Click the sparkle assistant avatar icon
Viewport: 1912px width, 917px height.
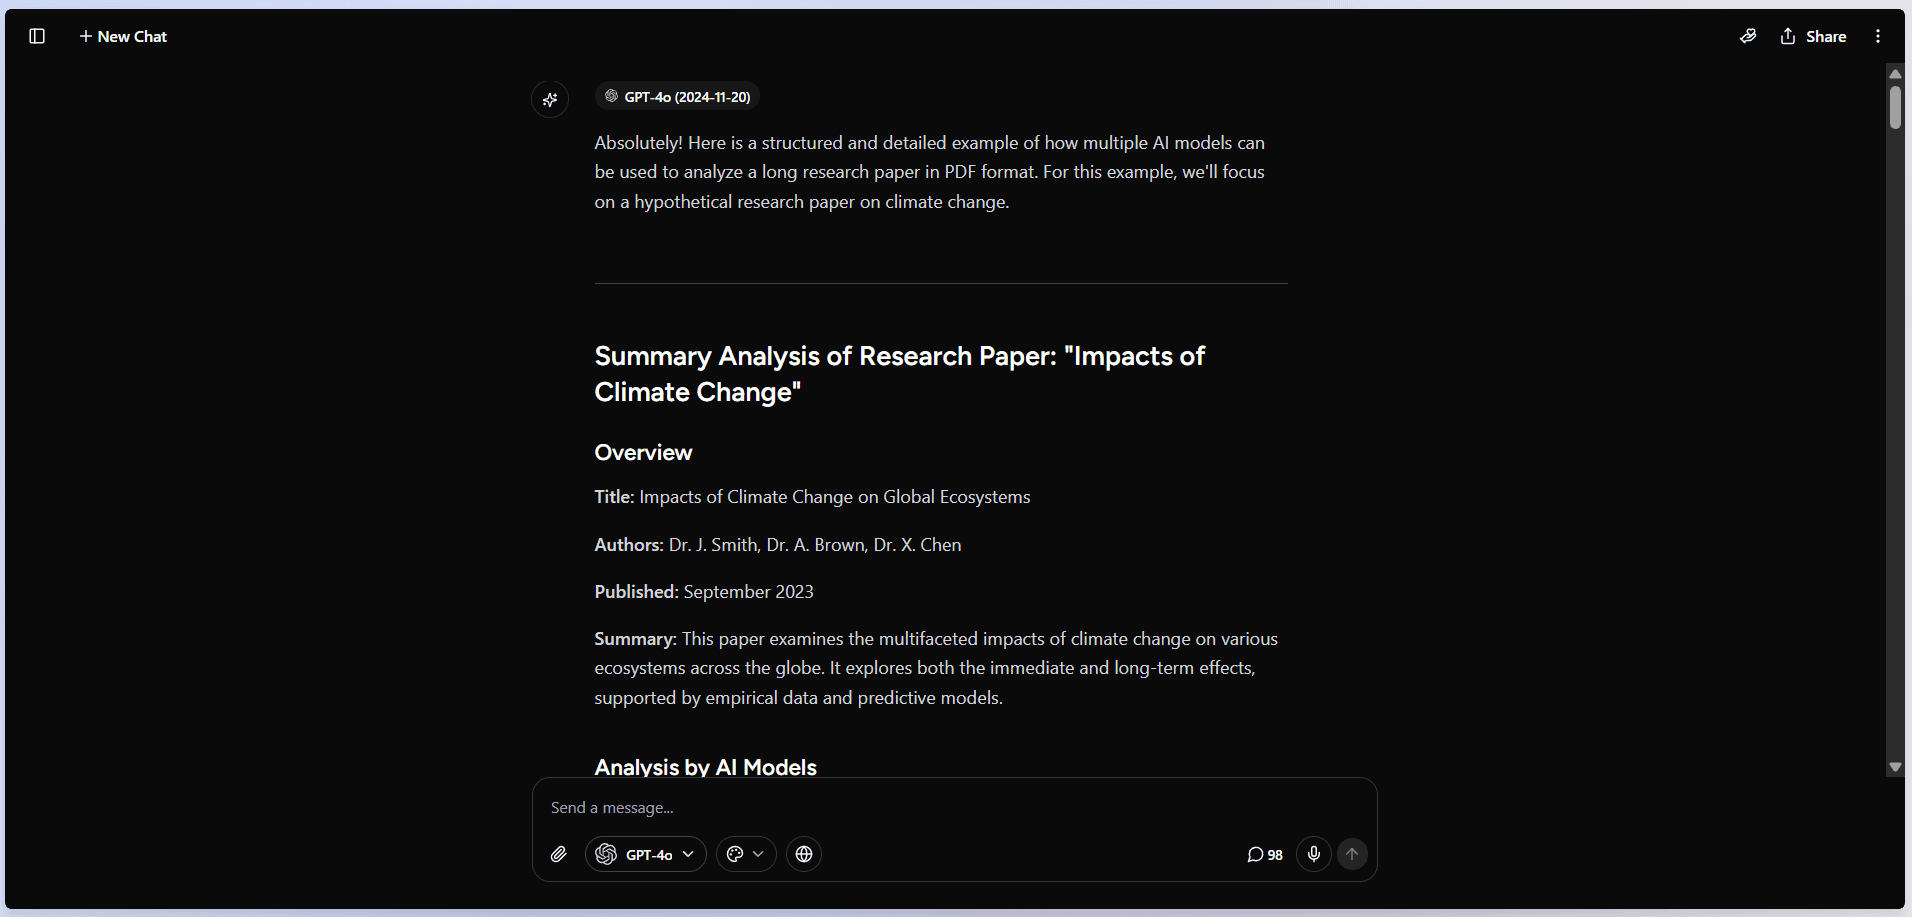[x=550, y=99]
